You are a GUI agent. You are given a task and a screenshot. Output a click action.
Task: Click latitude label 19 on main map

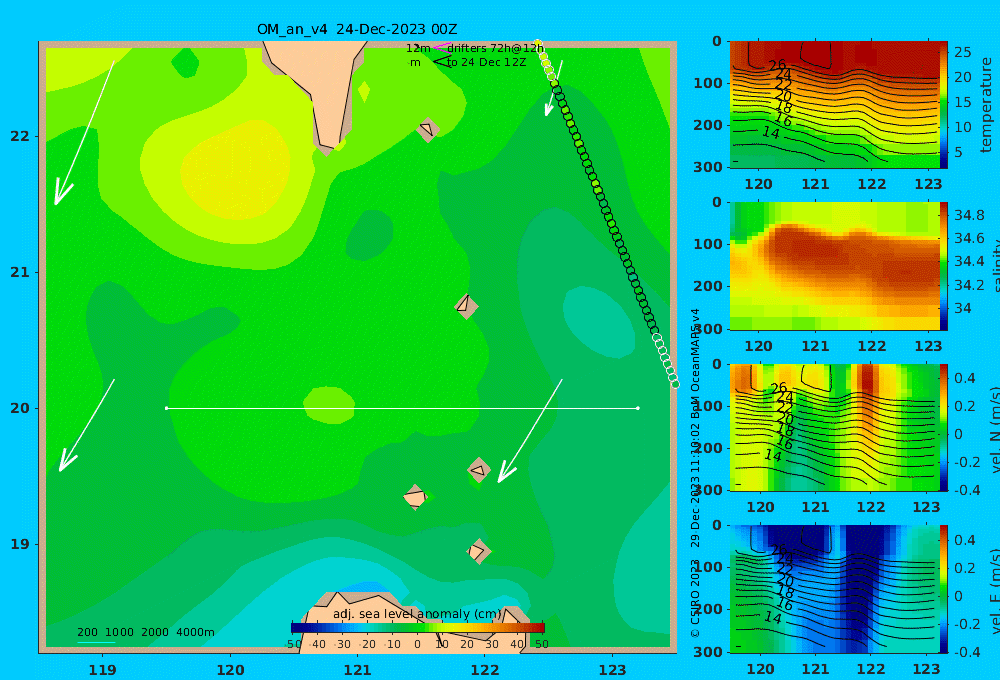20,544
